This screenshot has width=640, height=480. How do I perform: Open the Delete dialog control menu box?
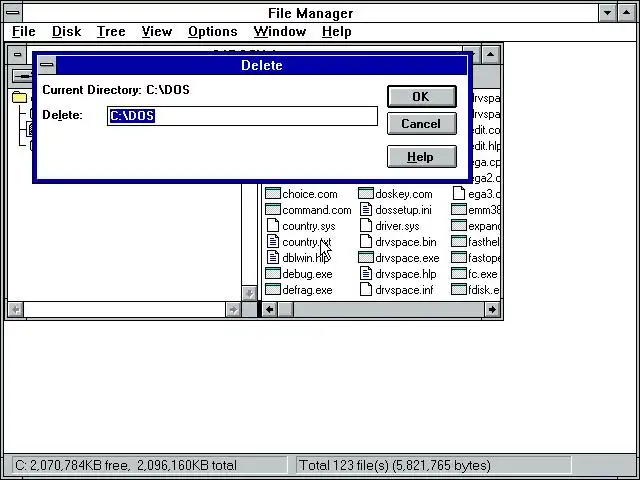pos(47,65)
